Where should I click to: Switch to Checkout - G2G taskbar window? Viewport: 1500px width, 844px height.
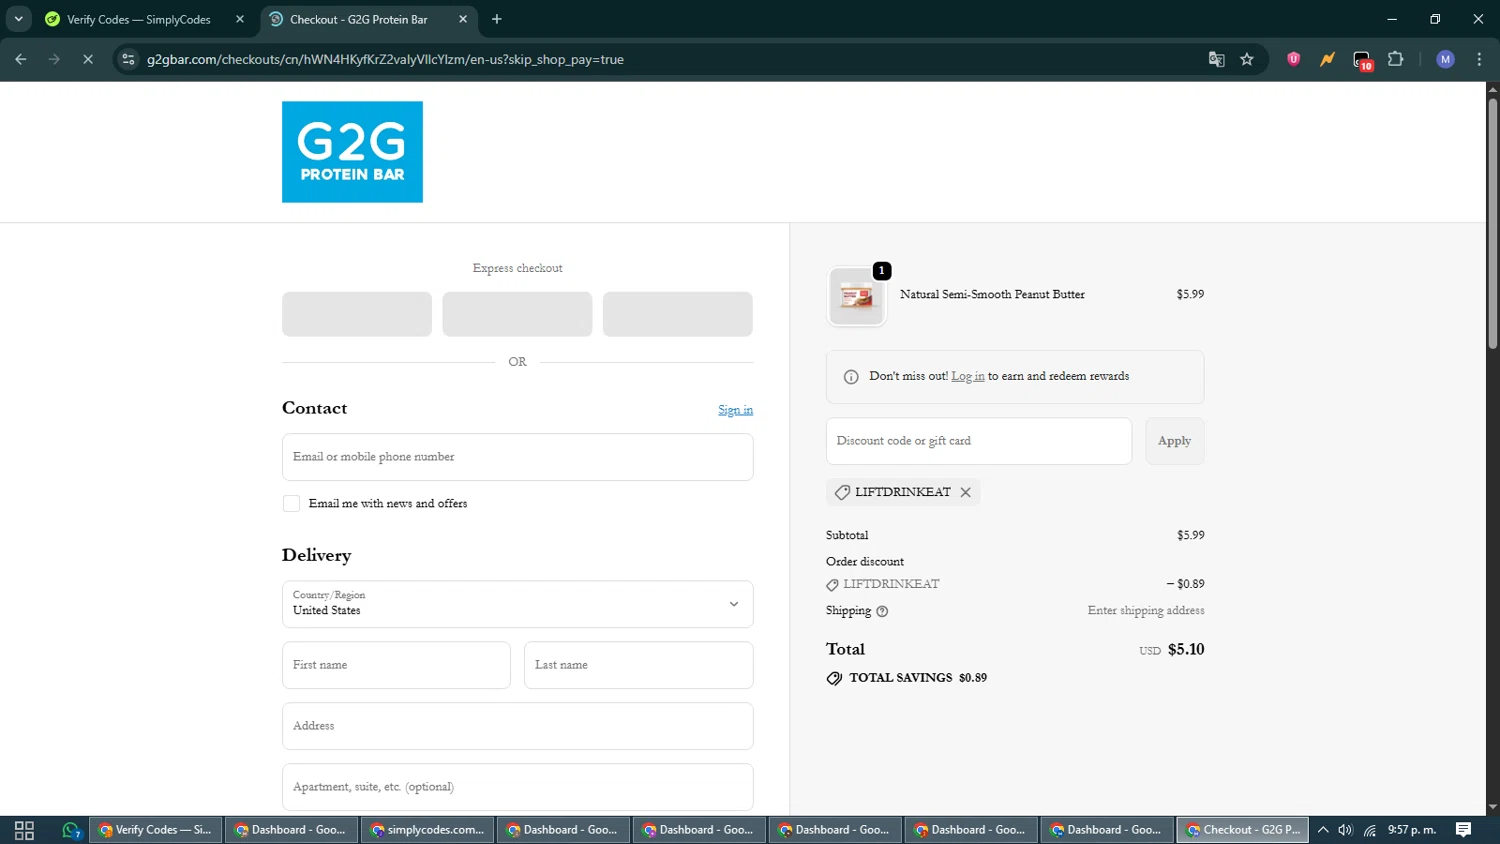tap(1243, 830)
